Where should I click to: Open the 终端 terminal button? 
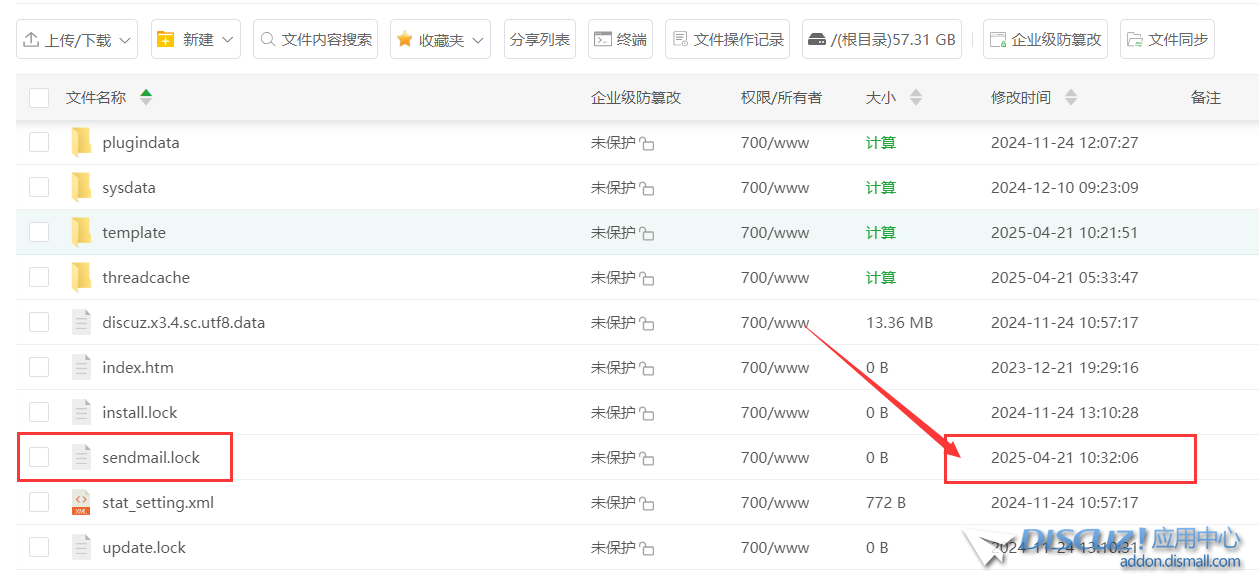click(x=620, y=40)
